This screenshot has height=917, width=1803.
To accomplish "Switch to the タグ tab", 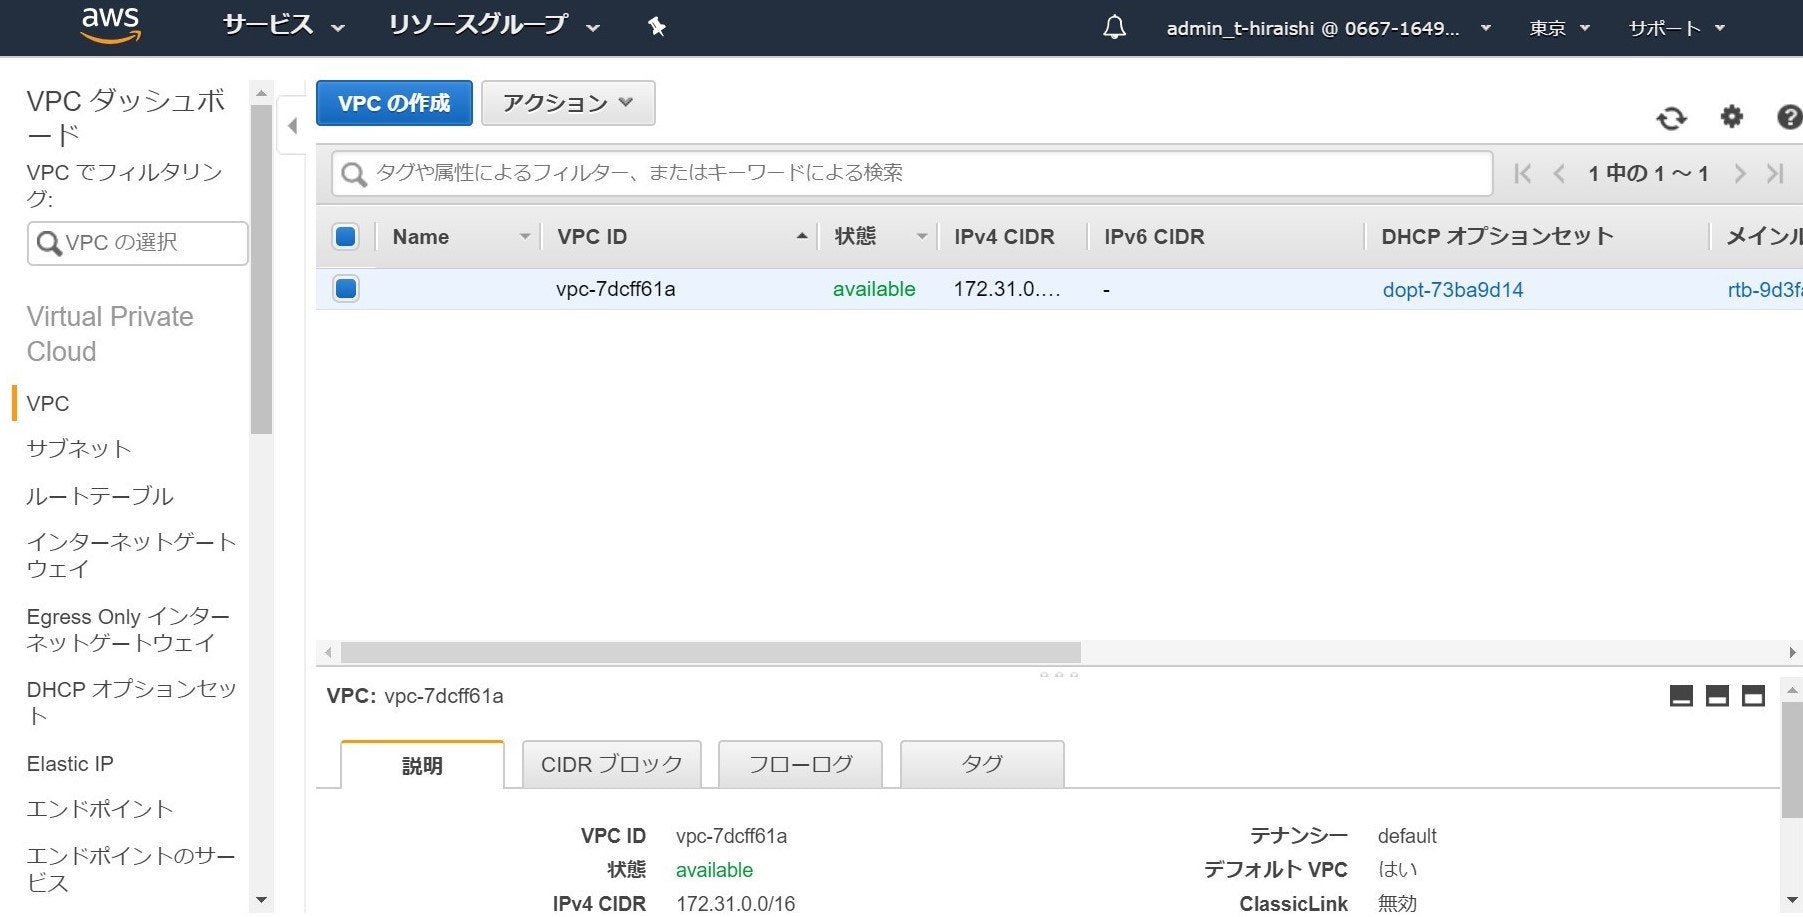I will tap(982, 764).
